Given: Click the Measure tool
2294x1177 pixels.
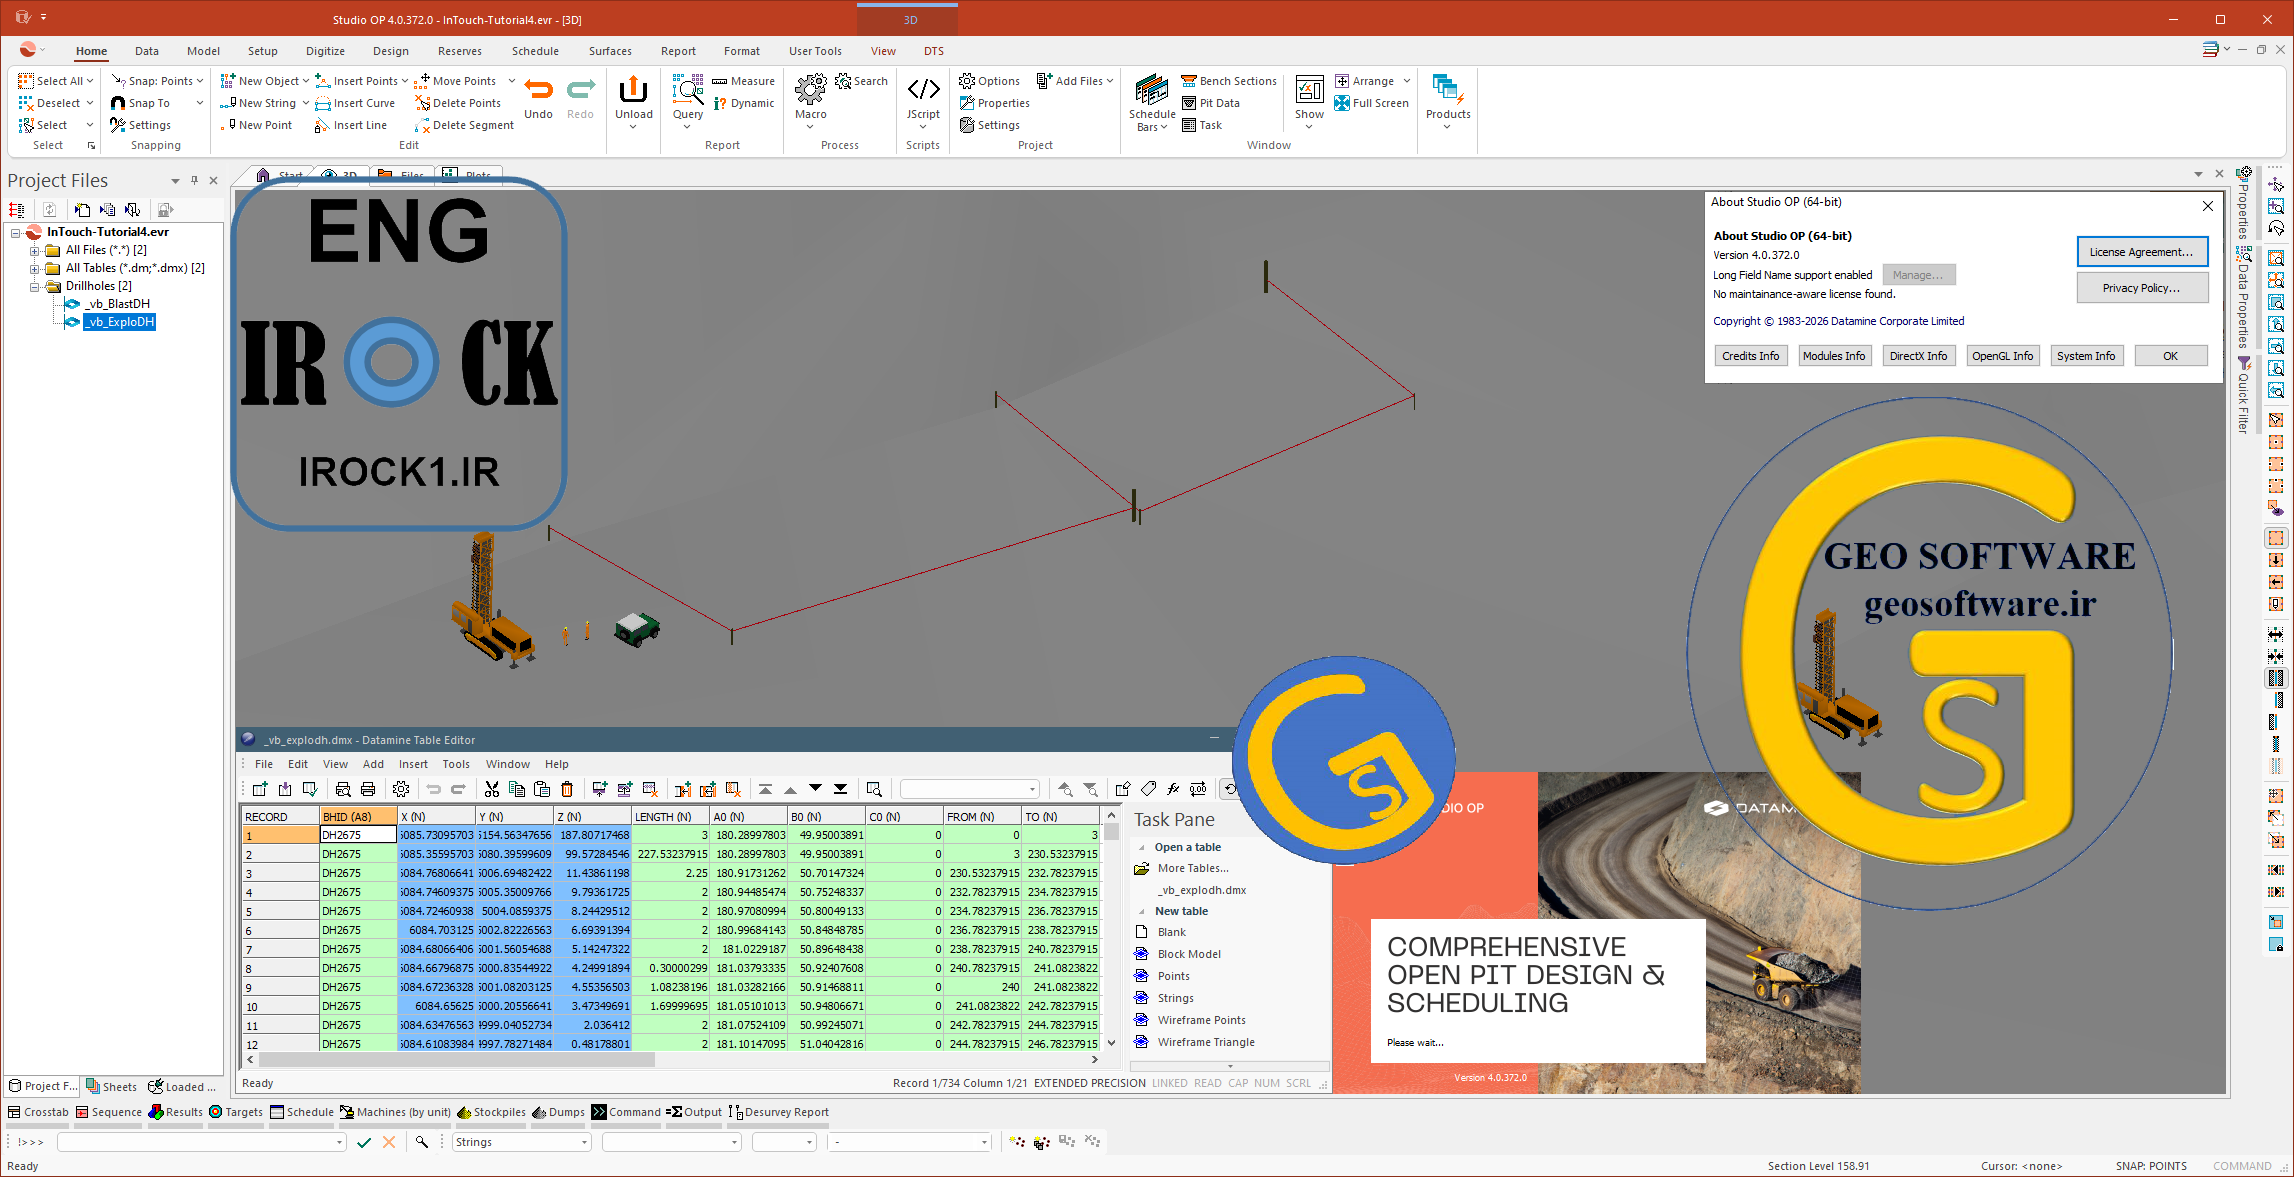Looking at the screenshot, I should (743, 81).
